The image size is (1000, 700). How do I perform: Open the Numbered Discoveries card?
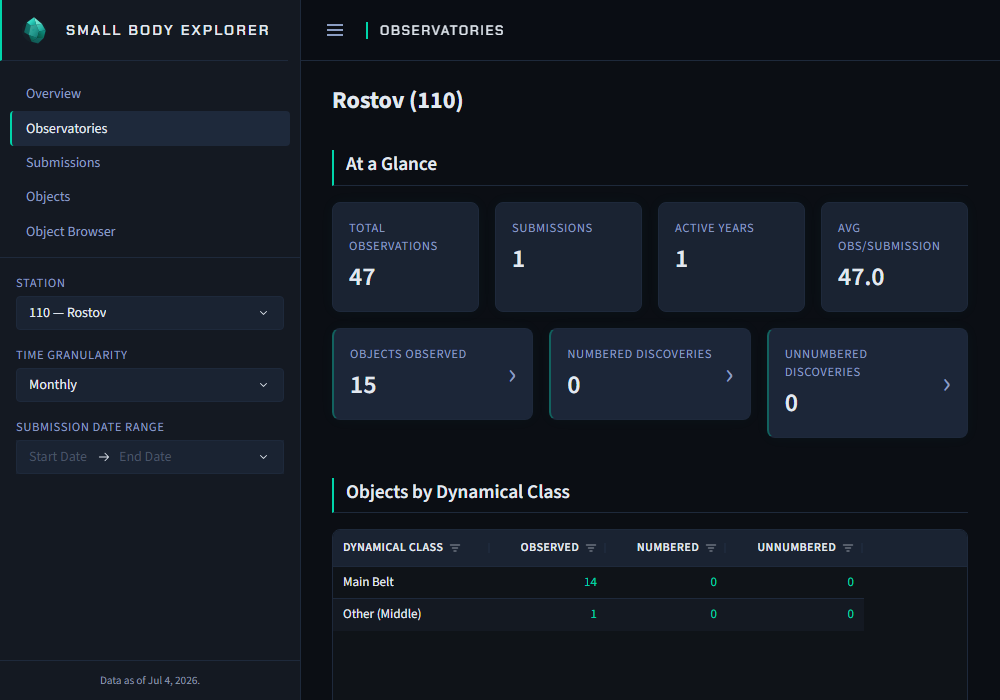pos(650,374)
